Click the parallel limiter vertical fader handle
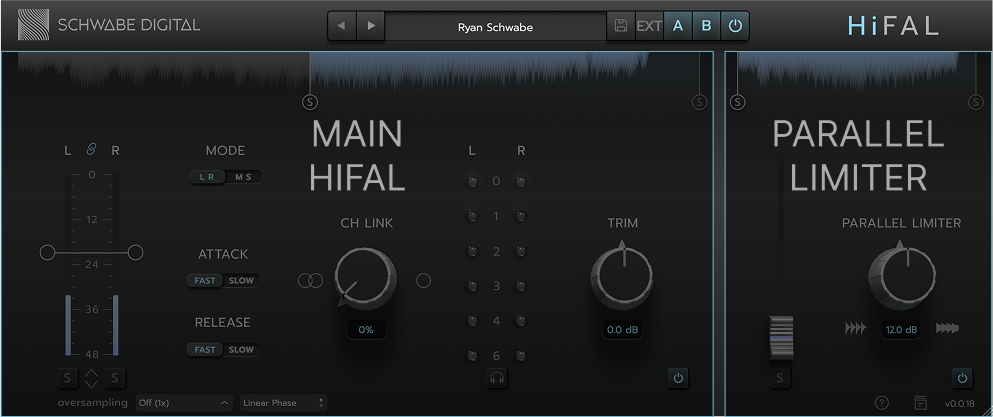 pyautogui.click(x=781, y=338)
